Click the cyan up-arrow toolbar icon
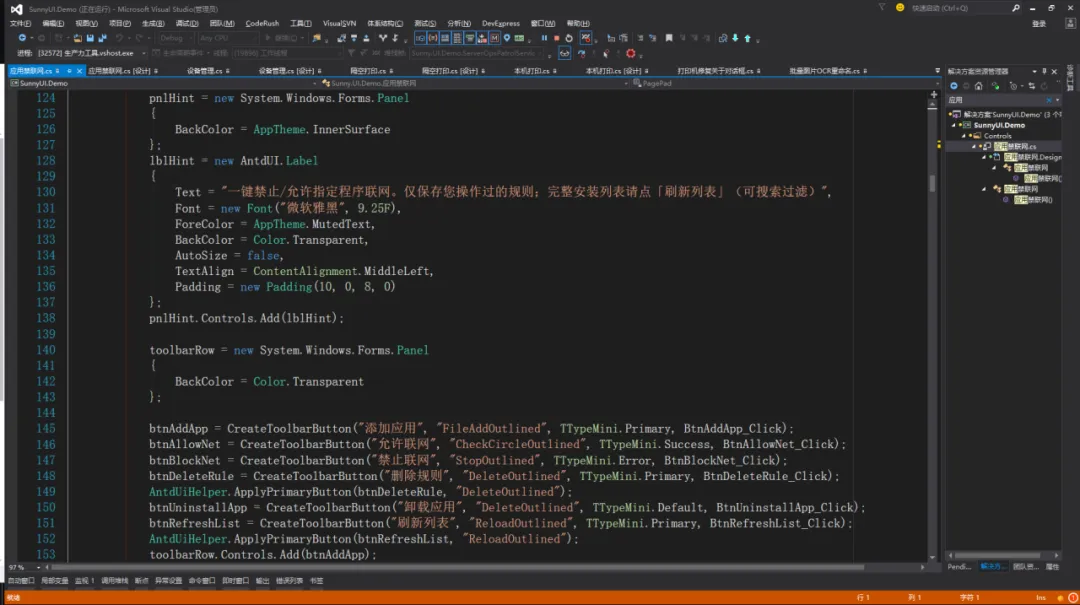Viewport: 1080px width, 605px height. point(747,39)
